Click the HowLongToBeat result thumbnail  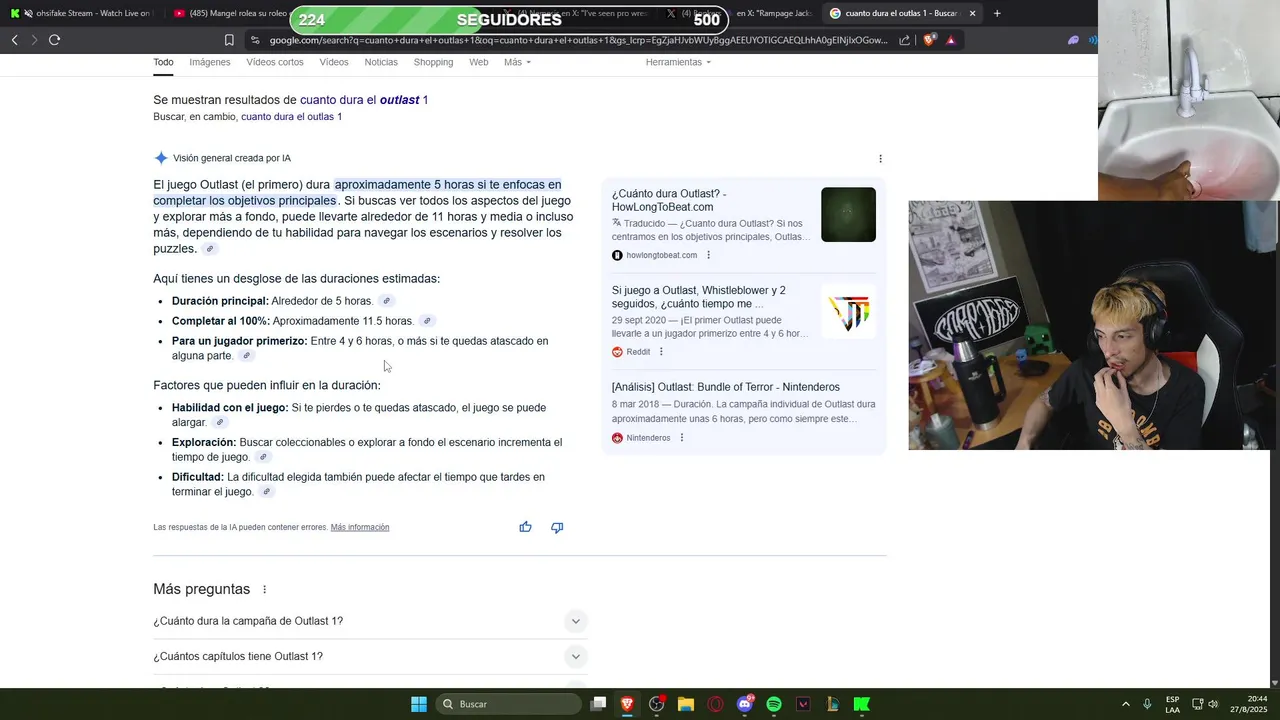click(848, 214)
